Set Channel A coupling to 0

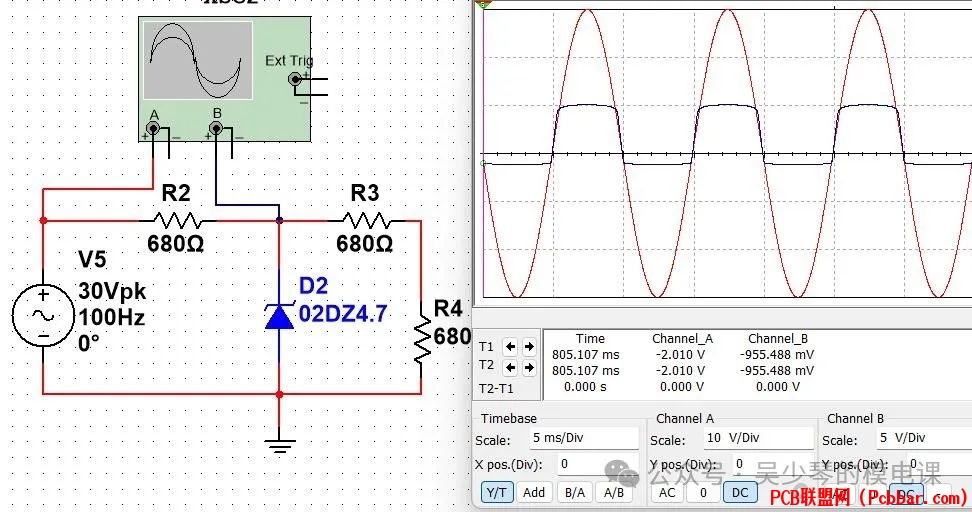703,493
